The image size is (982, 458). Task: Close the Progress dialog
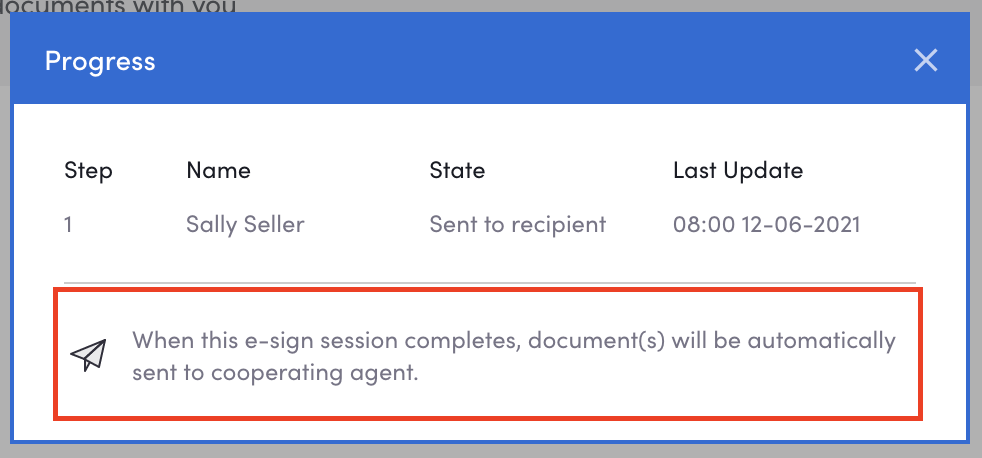point(925,61)
